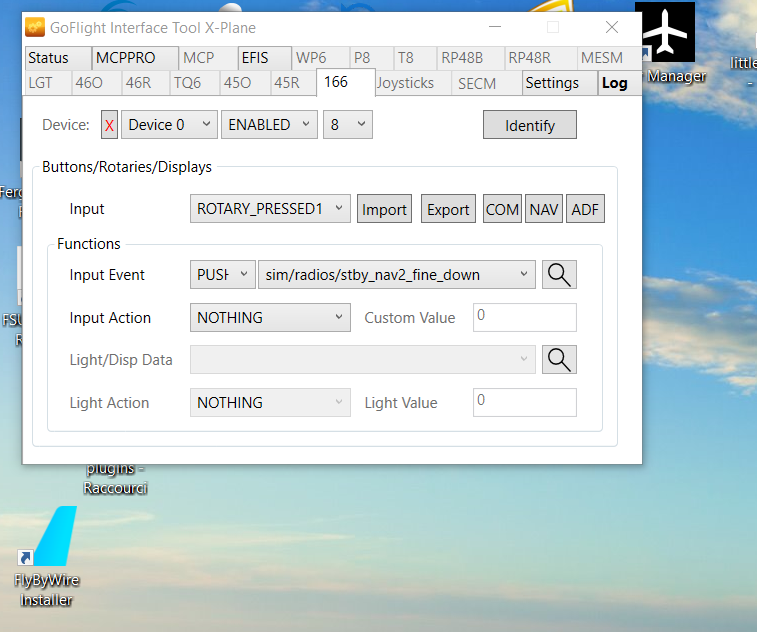Minimize the GoFlight Interface Tool window

click(x=495, y=27)
